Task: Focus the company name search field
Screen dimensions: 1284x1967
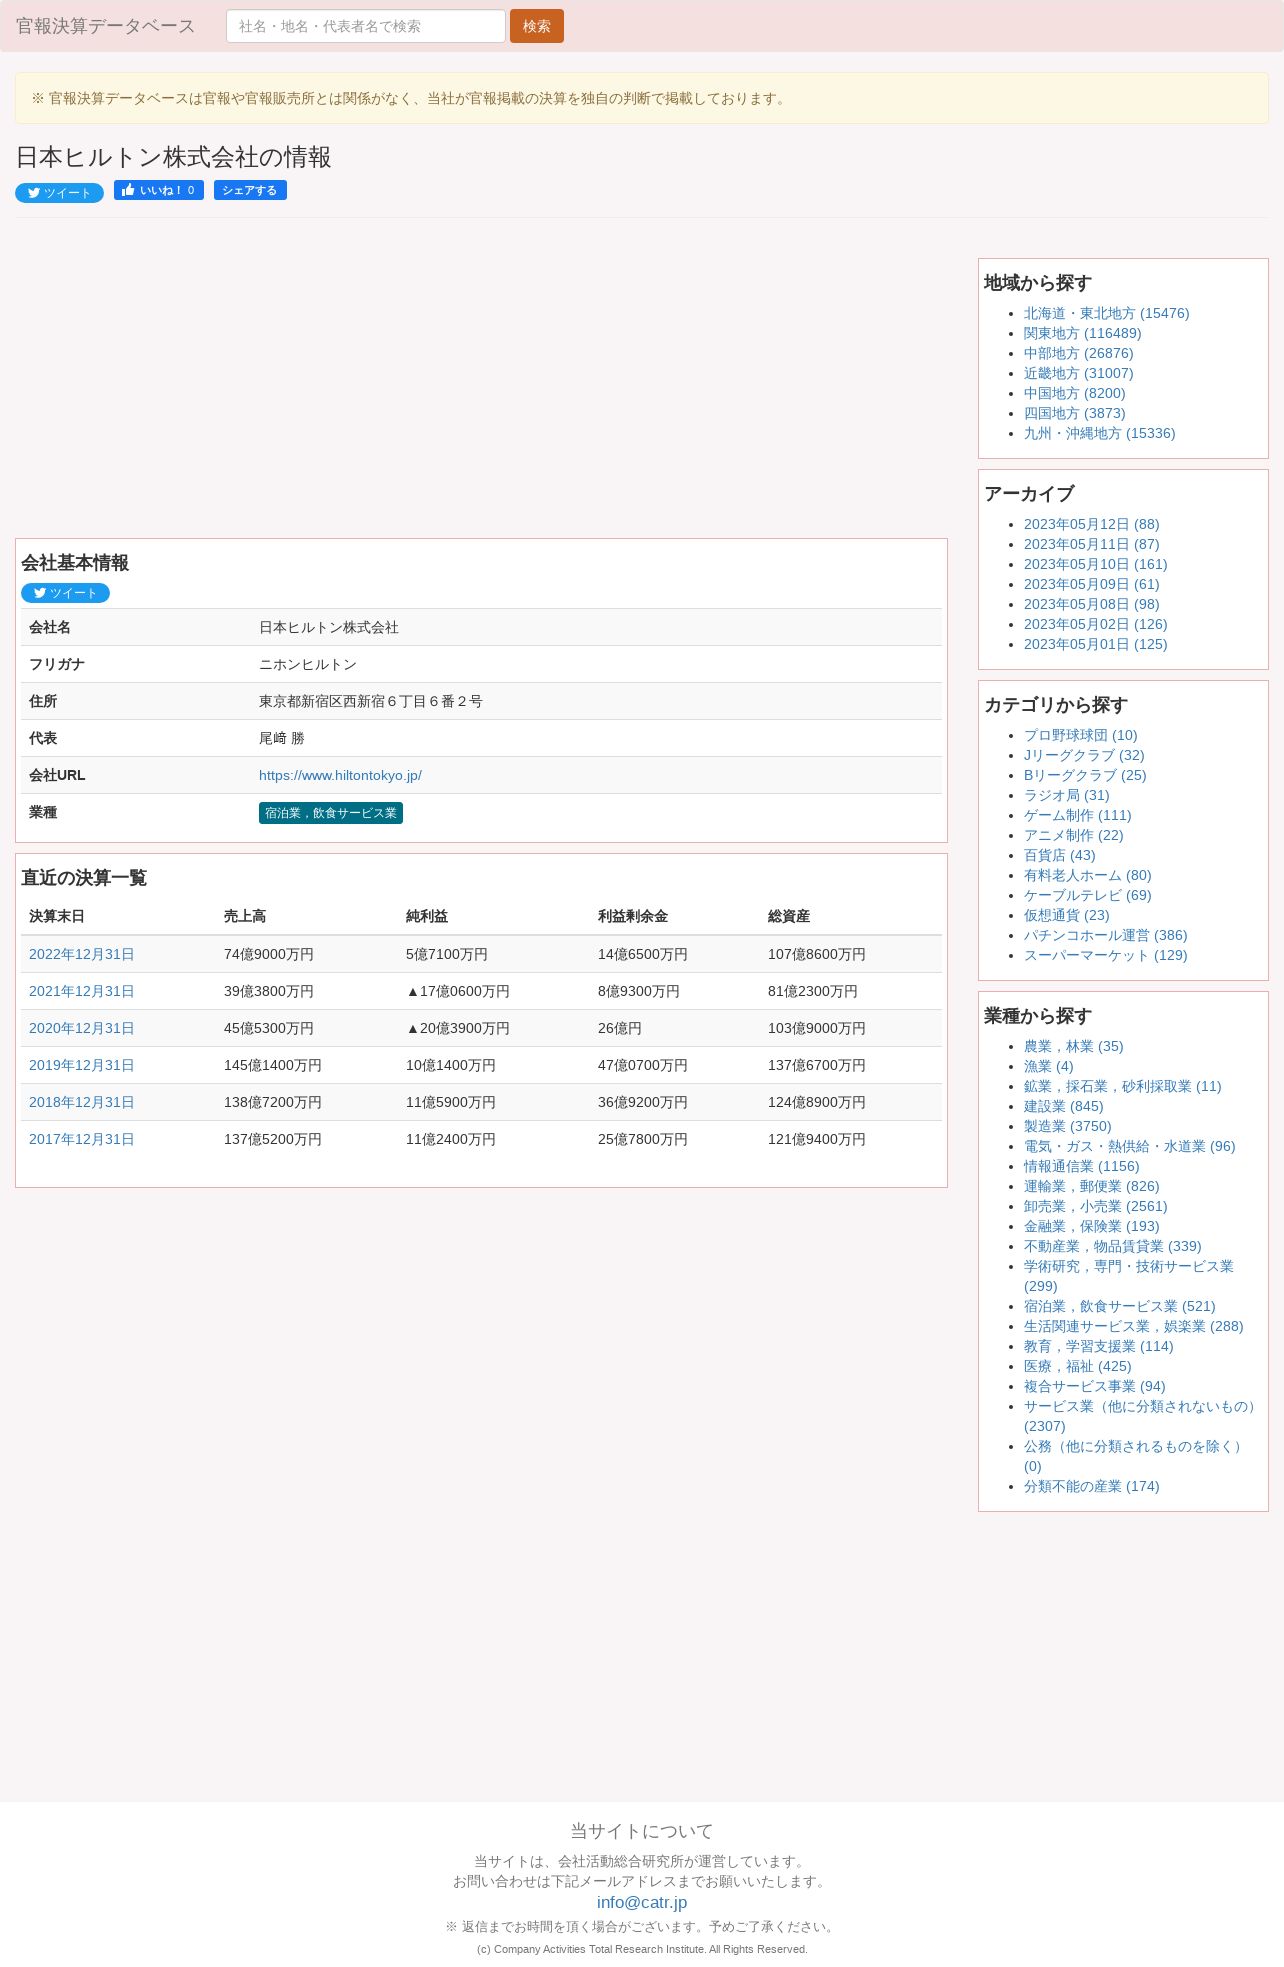Action: [366, 26]
